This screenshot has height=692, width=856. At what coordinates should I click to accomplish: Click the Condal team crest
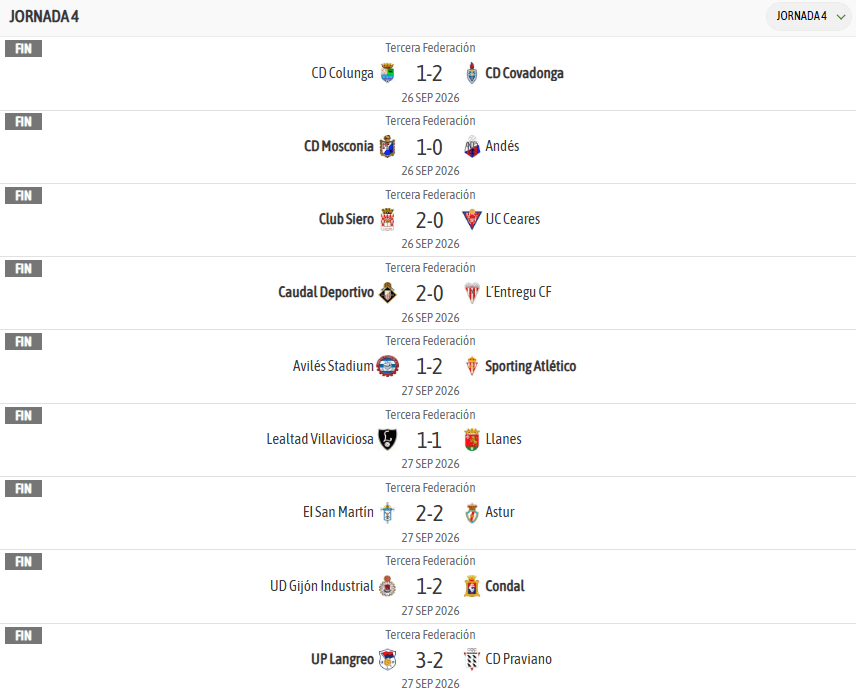472,586
